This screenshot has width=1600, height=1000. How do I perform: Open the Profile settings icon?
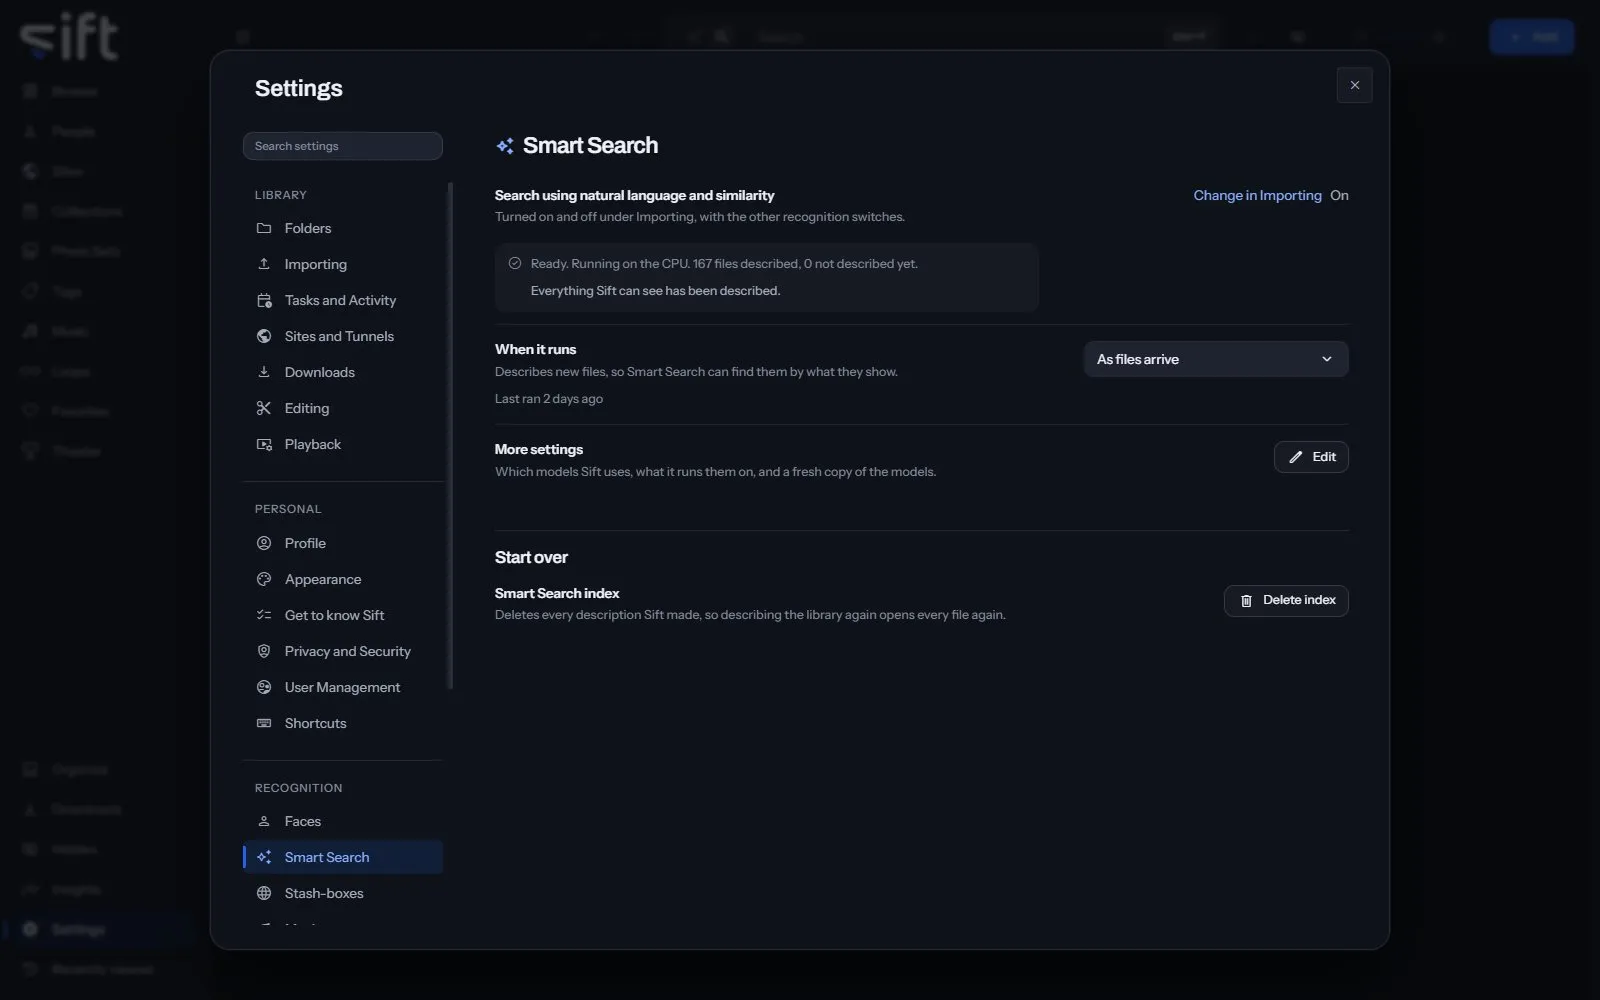tap(264, 543)
